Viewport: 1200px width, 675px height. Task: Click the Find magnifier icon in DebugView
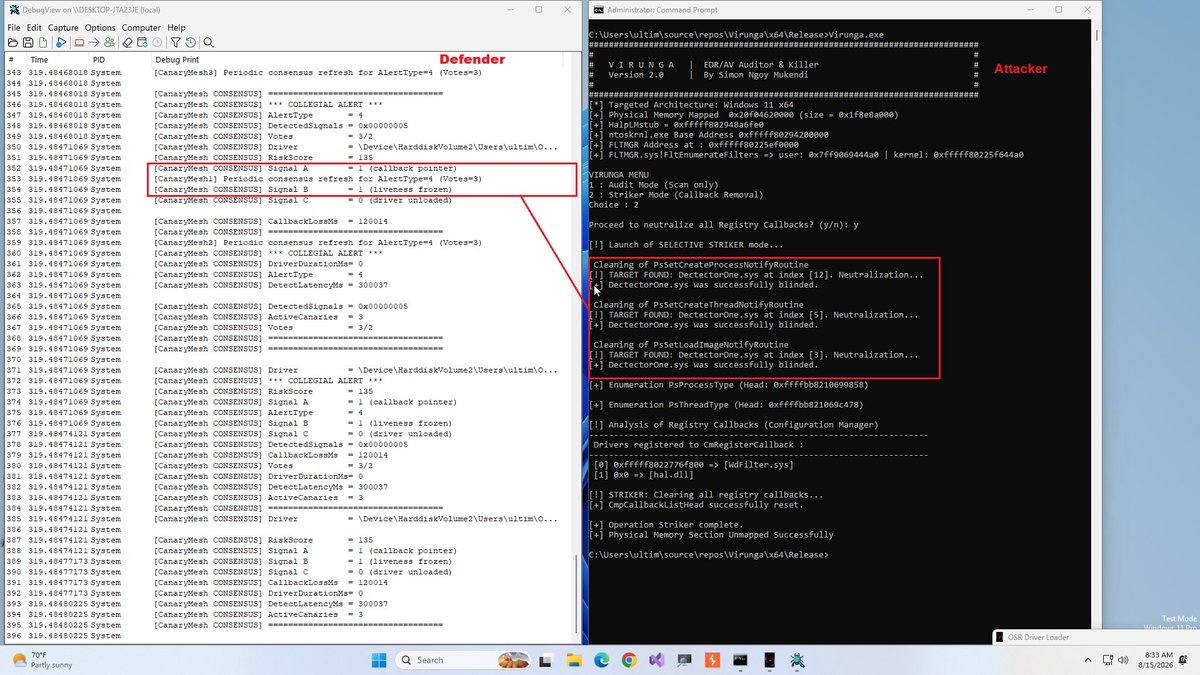coord(208,43)
